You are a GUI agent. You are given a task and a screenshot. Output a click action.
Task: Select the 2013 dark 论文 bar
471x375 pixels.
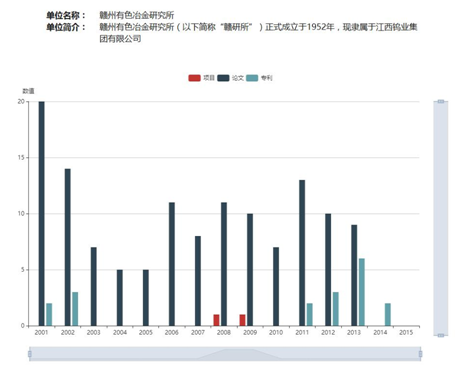pos(354,275)
